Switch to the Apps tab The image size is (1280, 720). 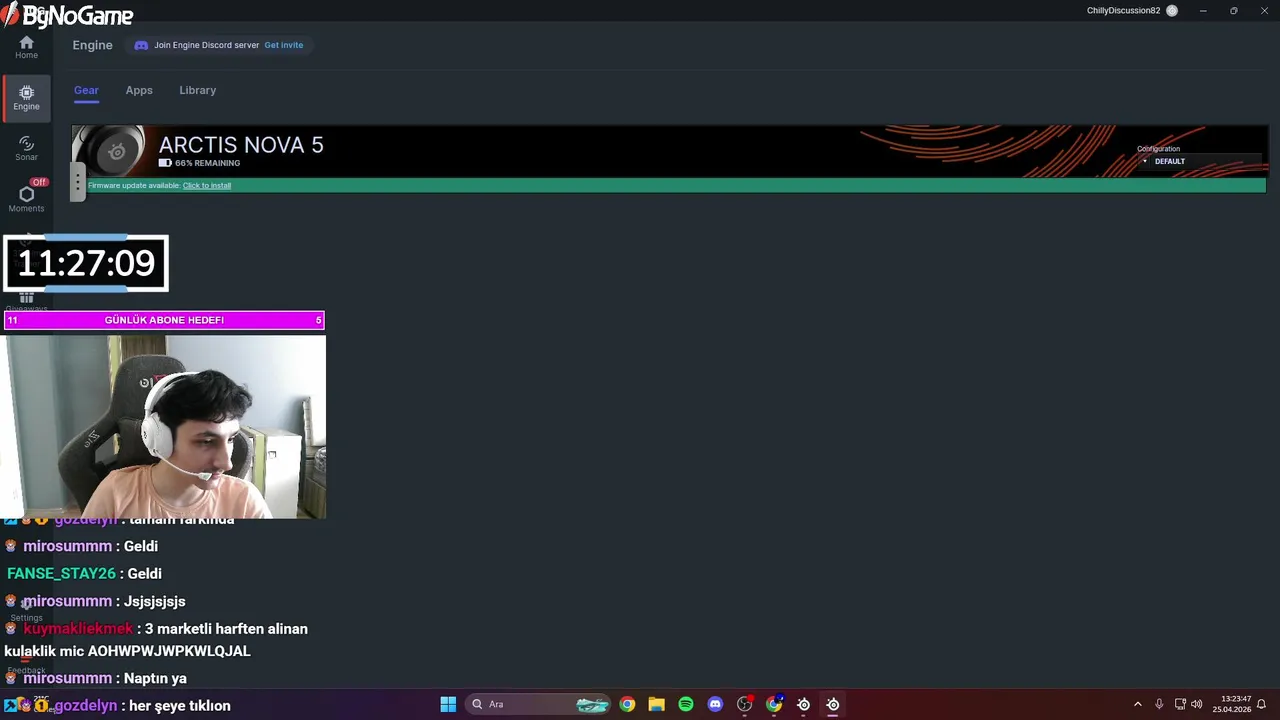[139, 90]
